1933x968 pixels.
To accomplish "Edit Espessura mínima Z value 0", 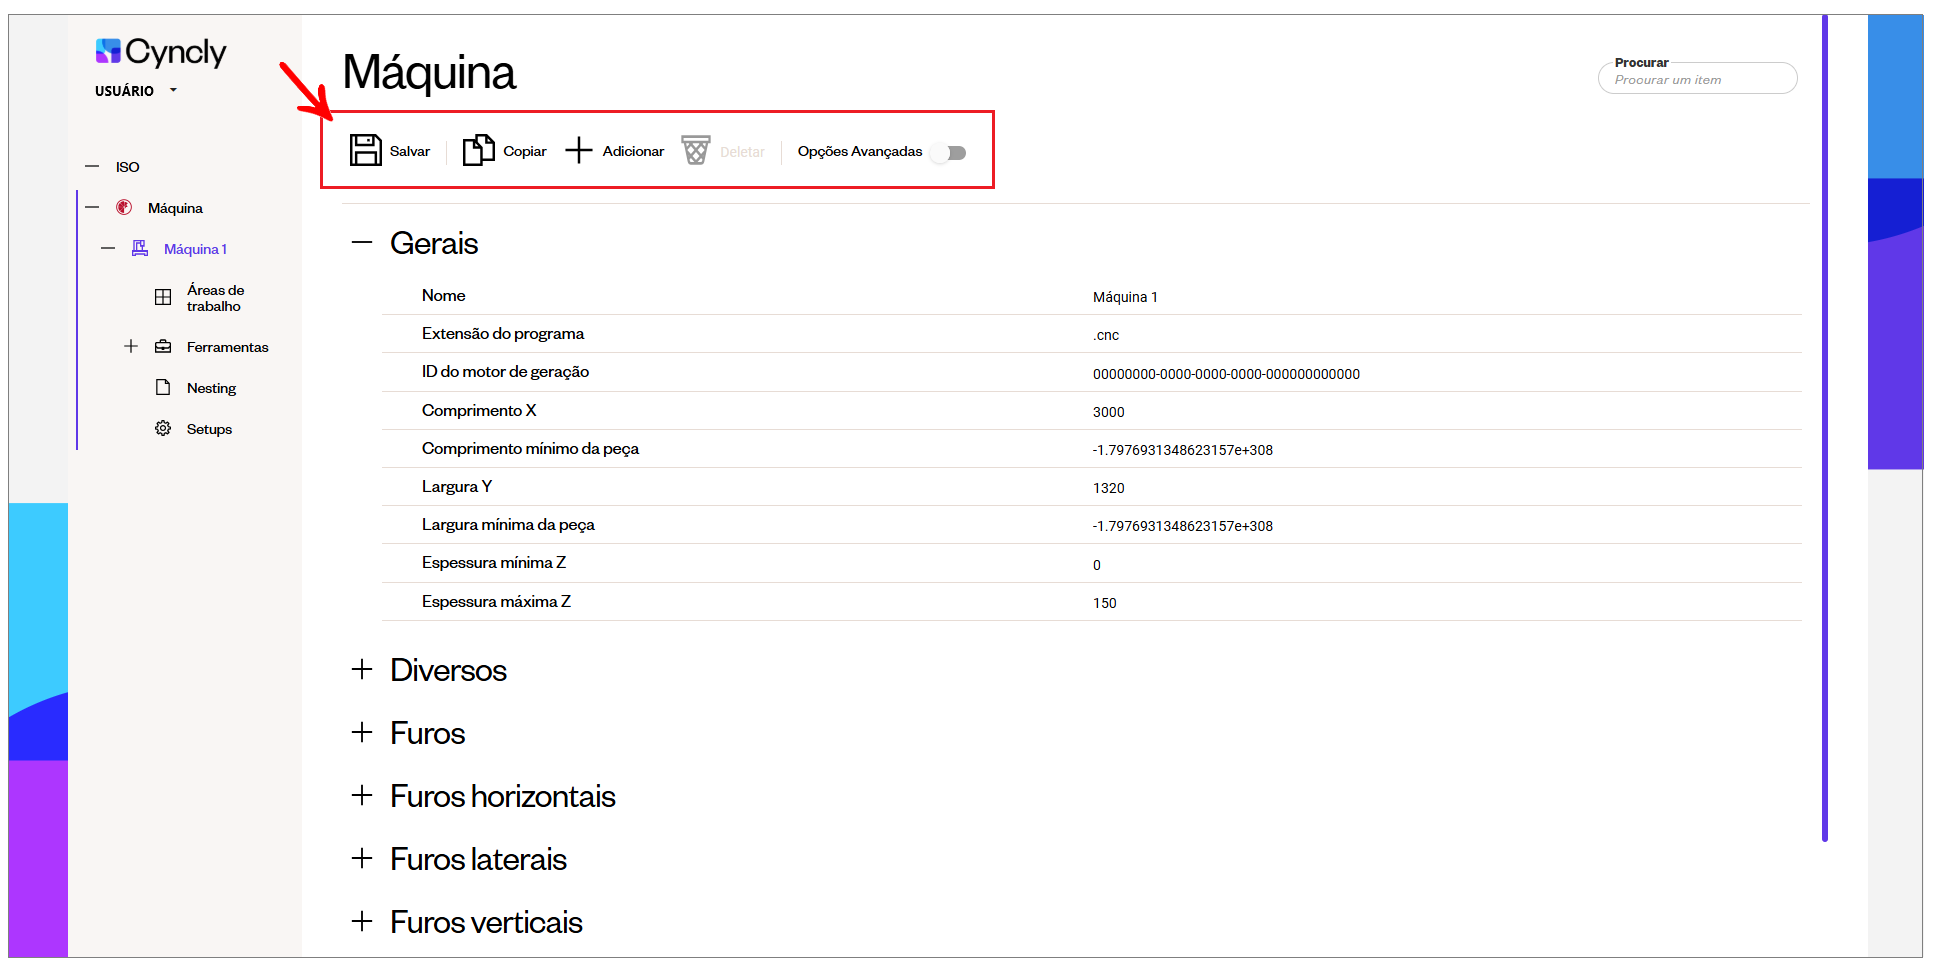I will pyautogui.click(x=1097, y=565).
